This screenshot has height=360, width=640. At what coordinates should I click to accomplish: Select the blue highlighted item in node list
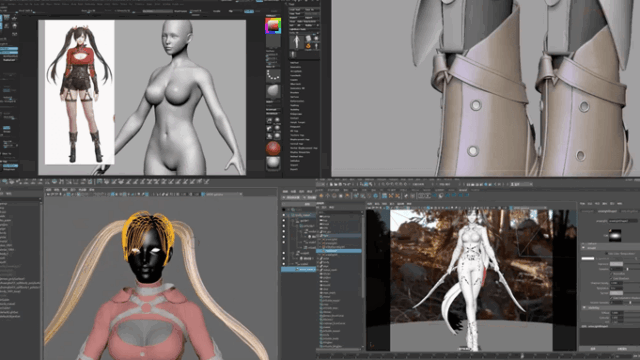338,251
